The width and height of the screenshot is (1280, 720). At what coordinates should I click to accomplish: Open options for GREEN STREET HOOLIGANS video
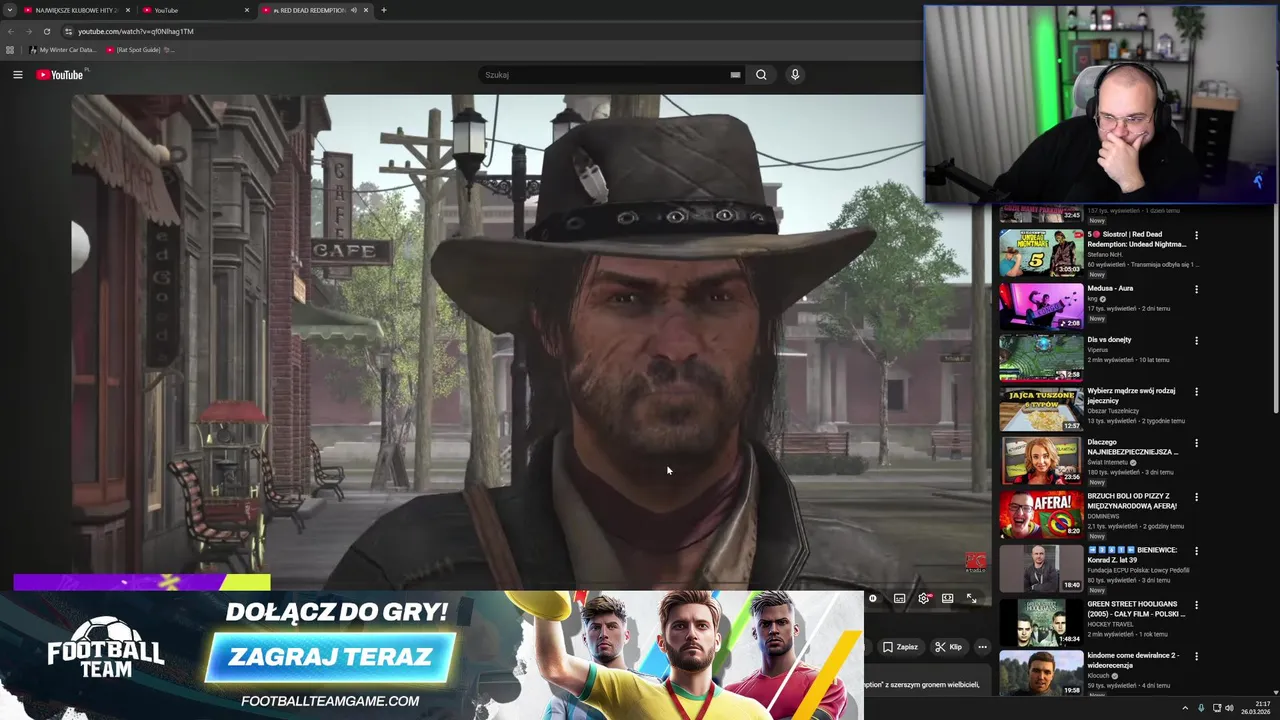(x=1196, y=605)
